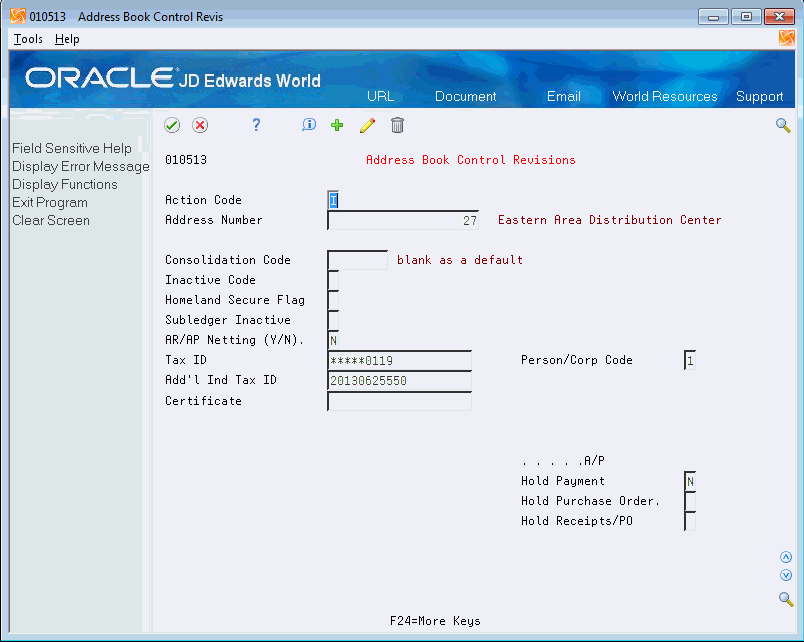Click the Certificate field

pyautogui.click(x=399, y=401)
